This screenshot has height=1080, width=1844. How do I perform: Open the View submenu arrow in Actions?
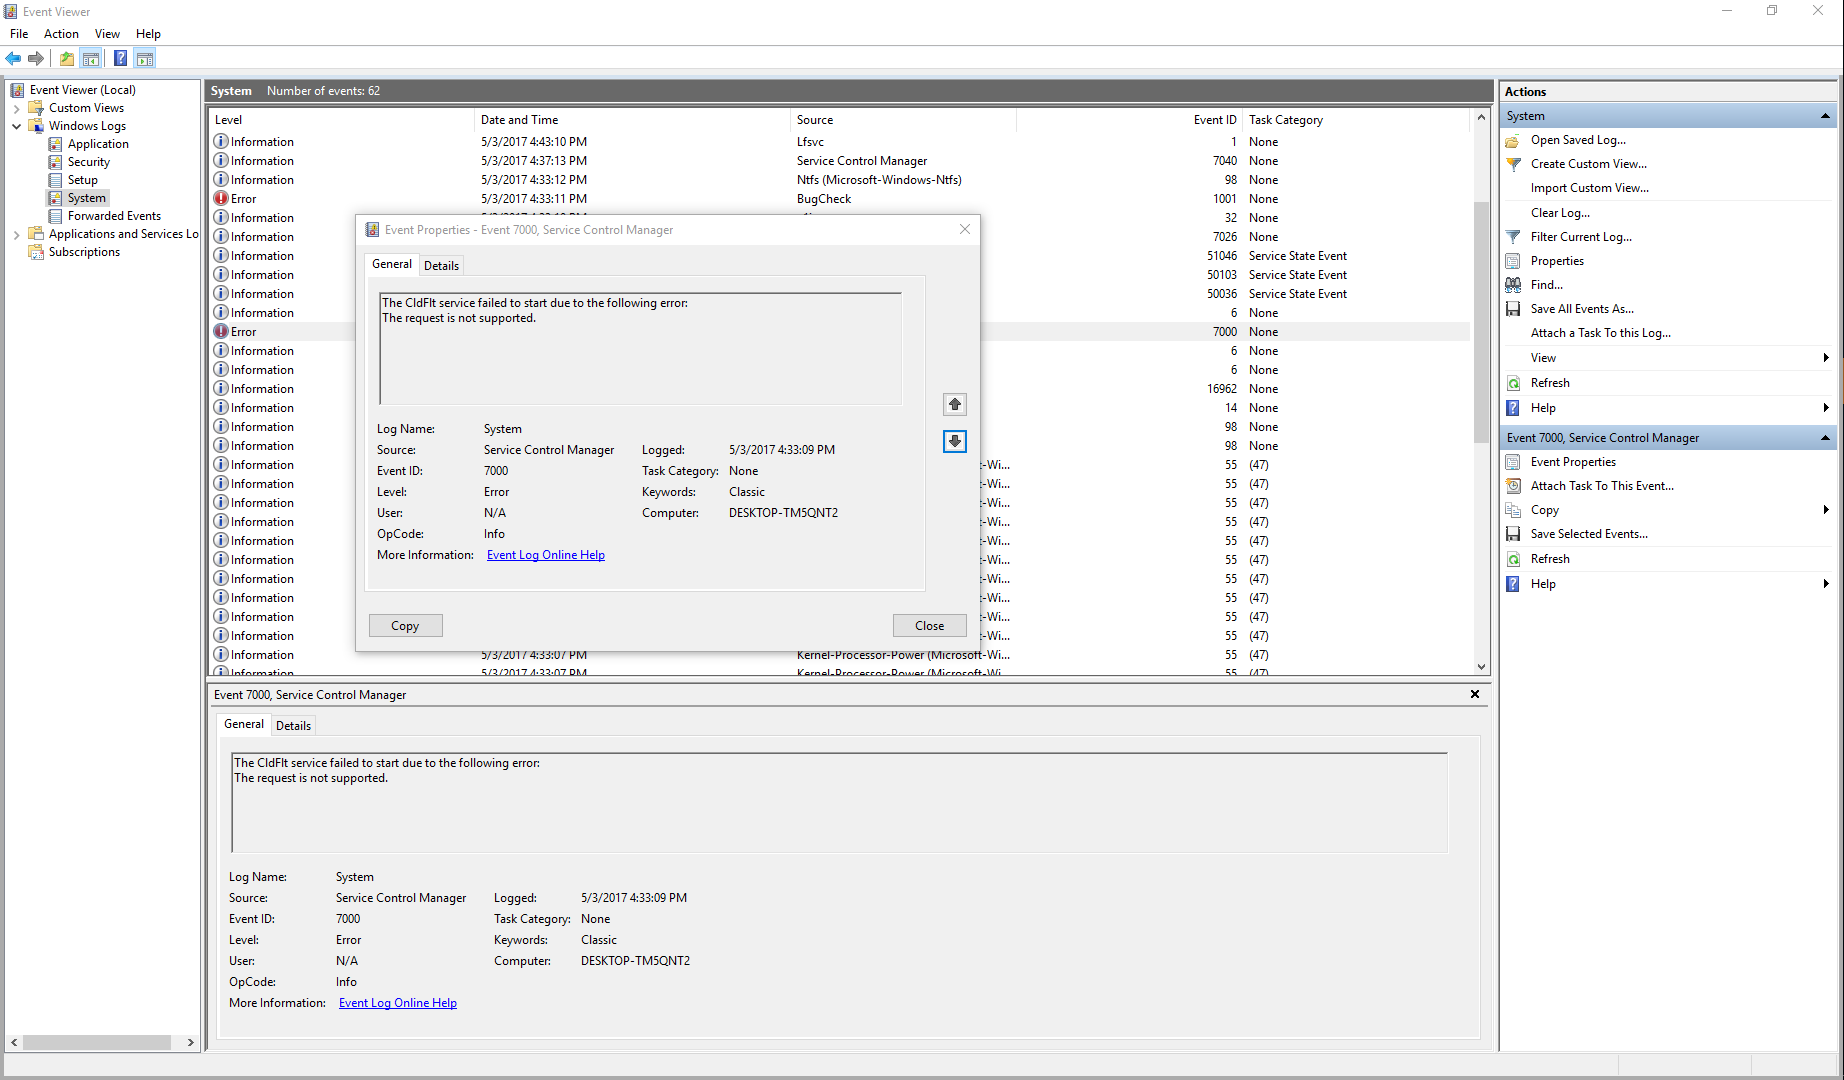[1826, 358]
